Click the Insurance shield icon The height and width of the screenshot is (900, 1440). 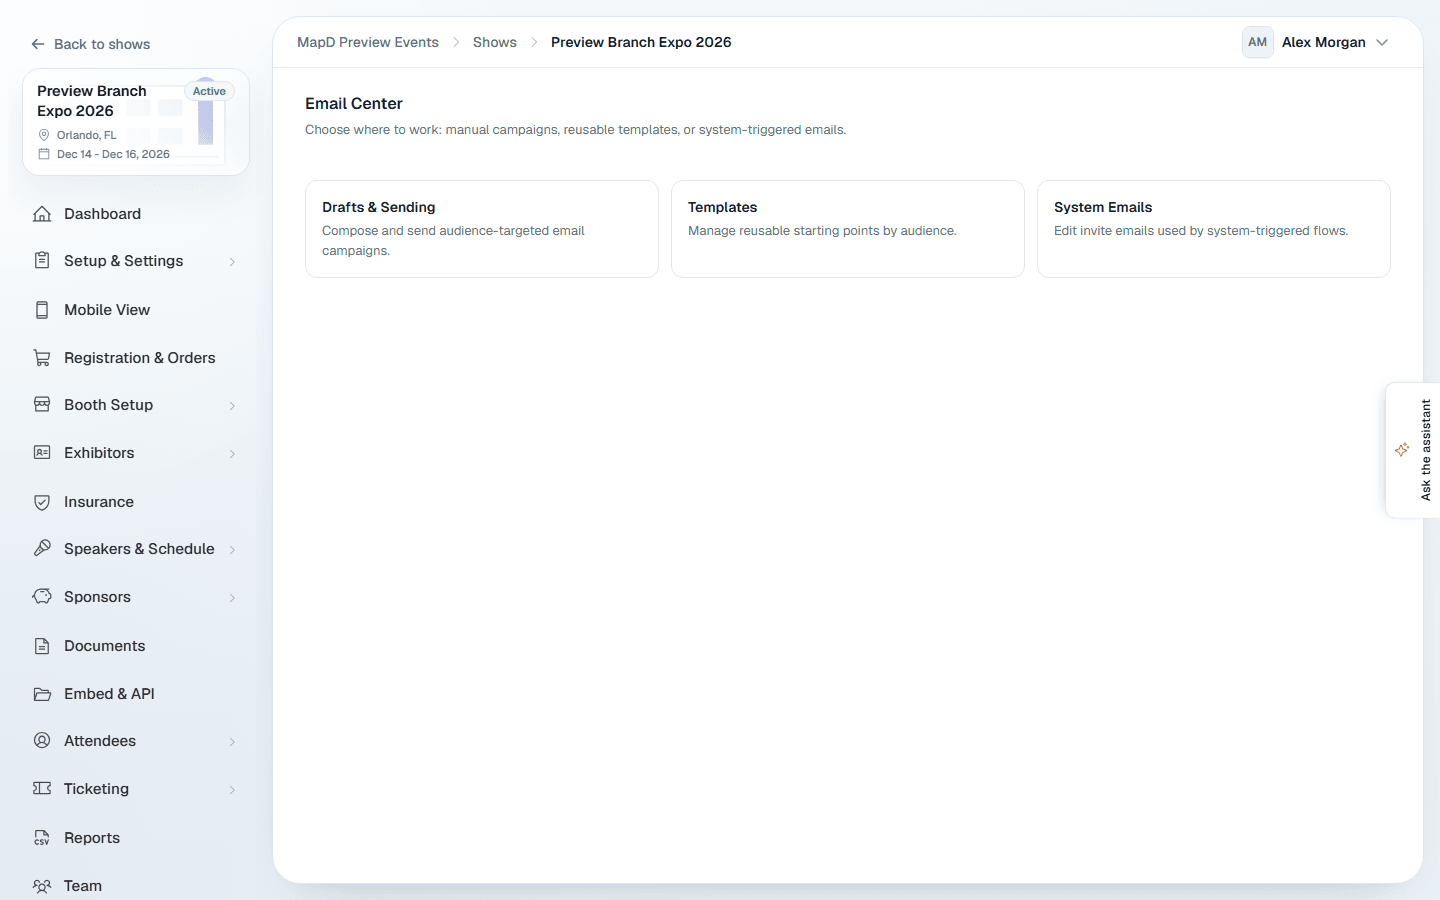click(x=42, y=502)
